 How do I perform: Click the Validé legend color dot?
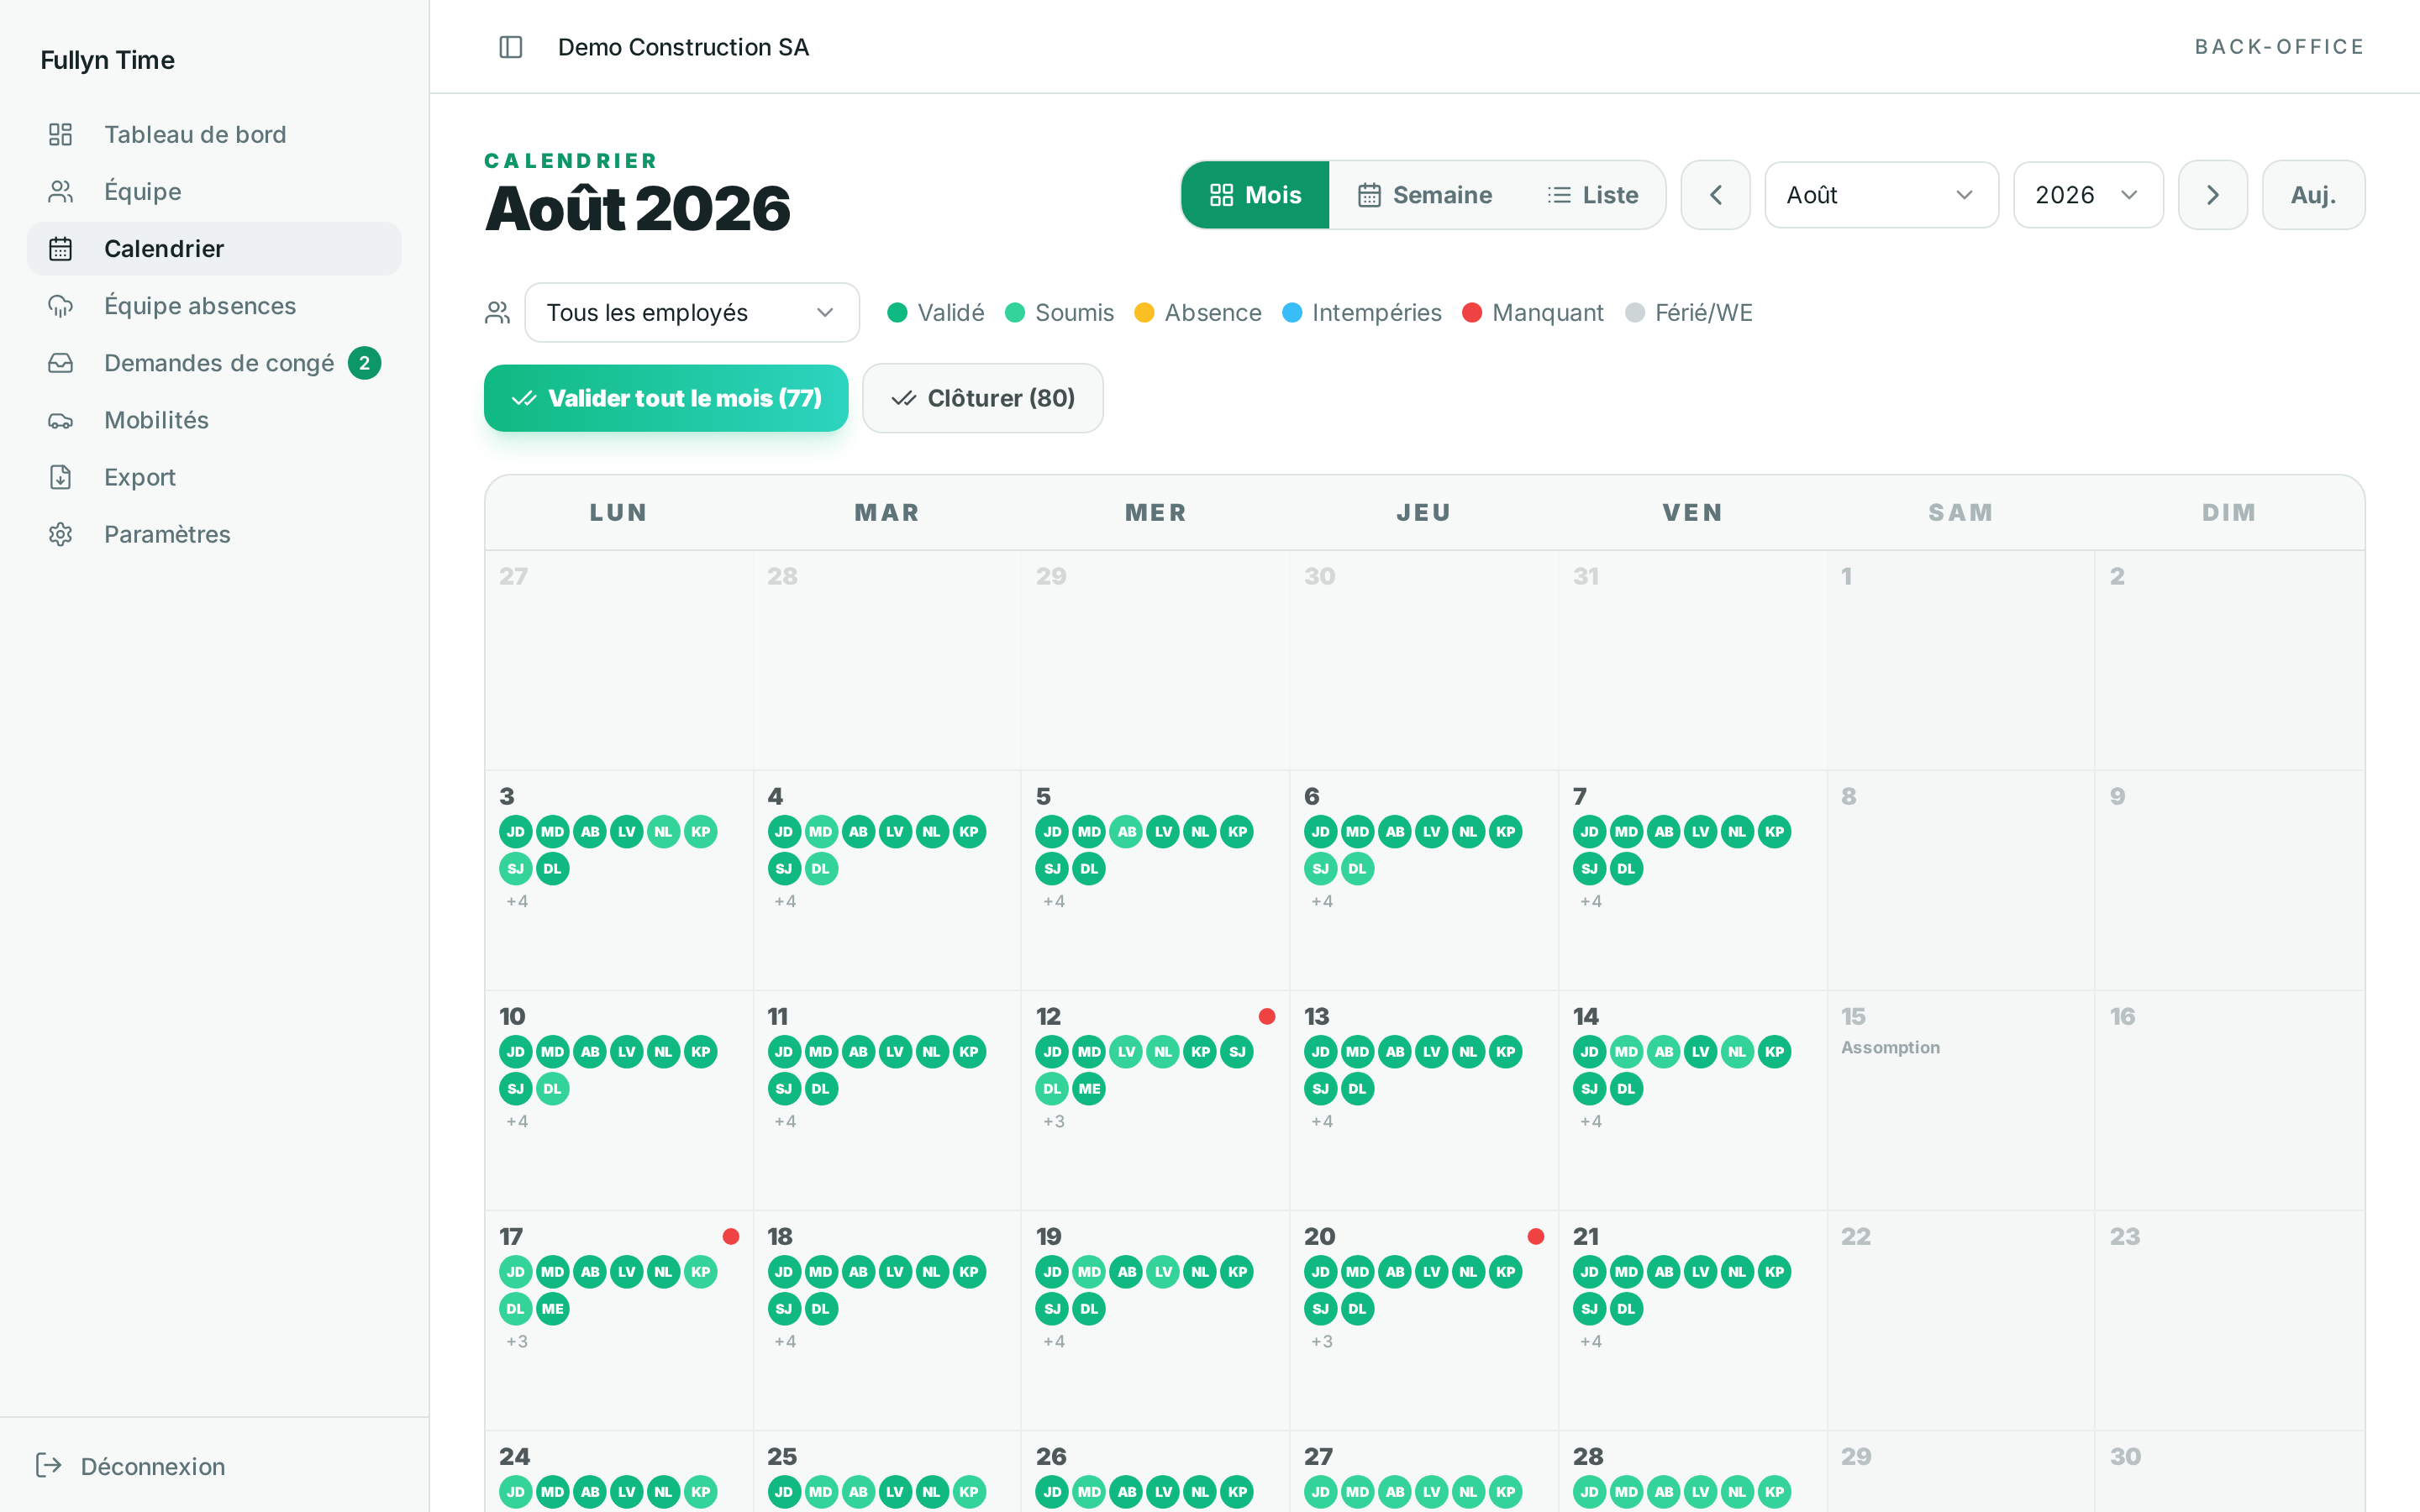897,313
